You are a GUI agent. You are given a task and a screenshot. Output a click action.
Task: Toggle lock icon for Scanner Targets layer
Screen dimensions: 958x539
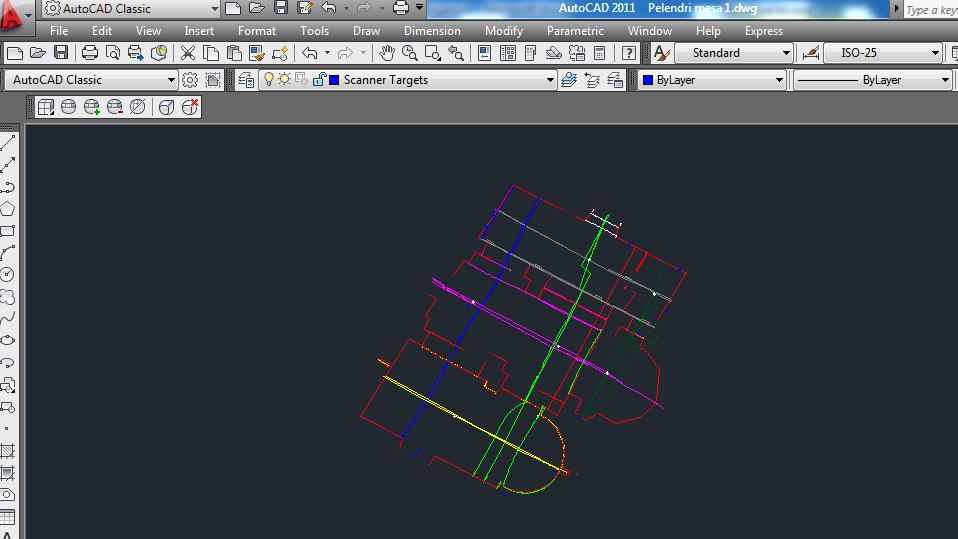point(319,79)
